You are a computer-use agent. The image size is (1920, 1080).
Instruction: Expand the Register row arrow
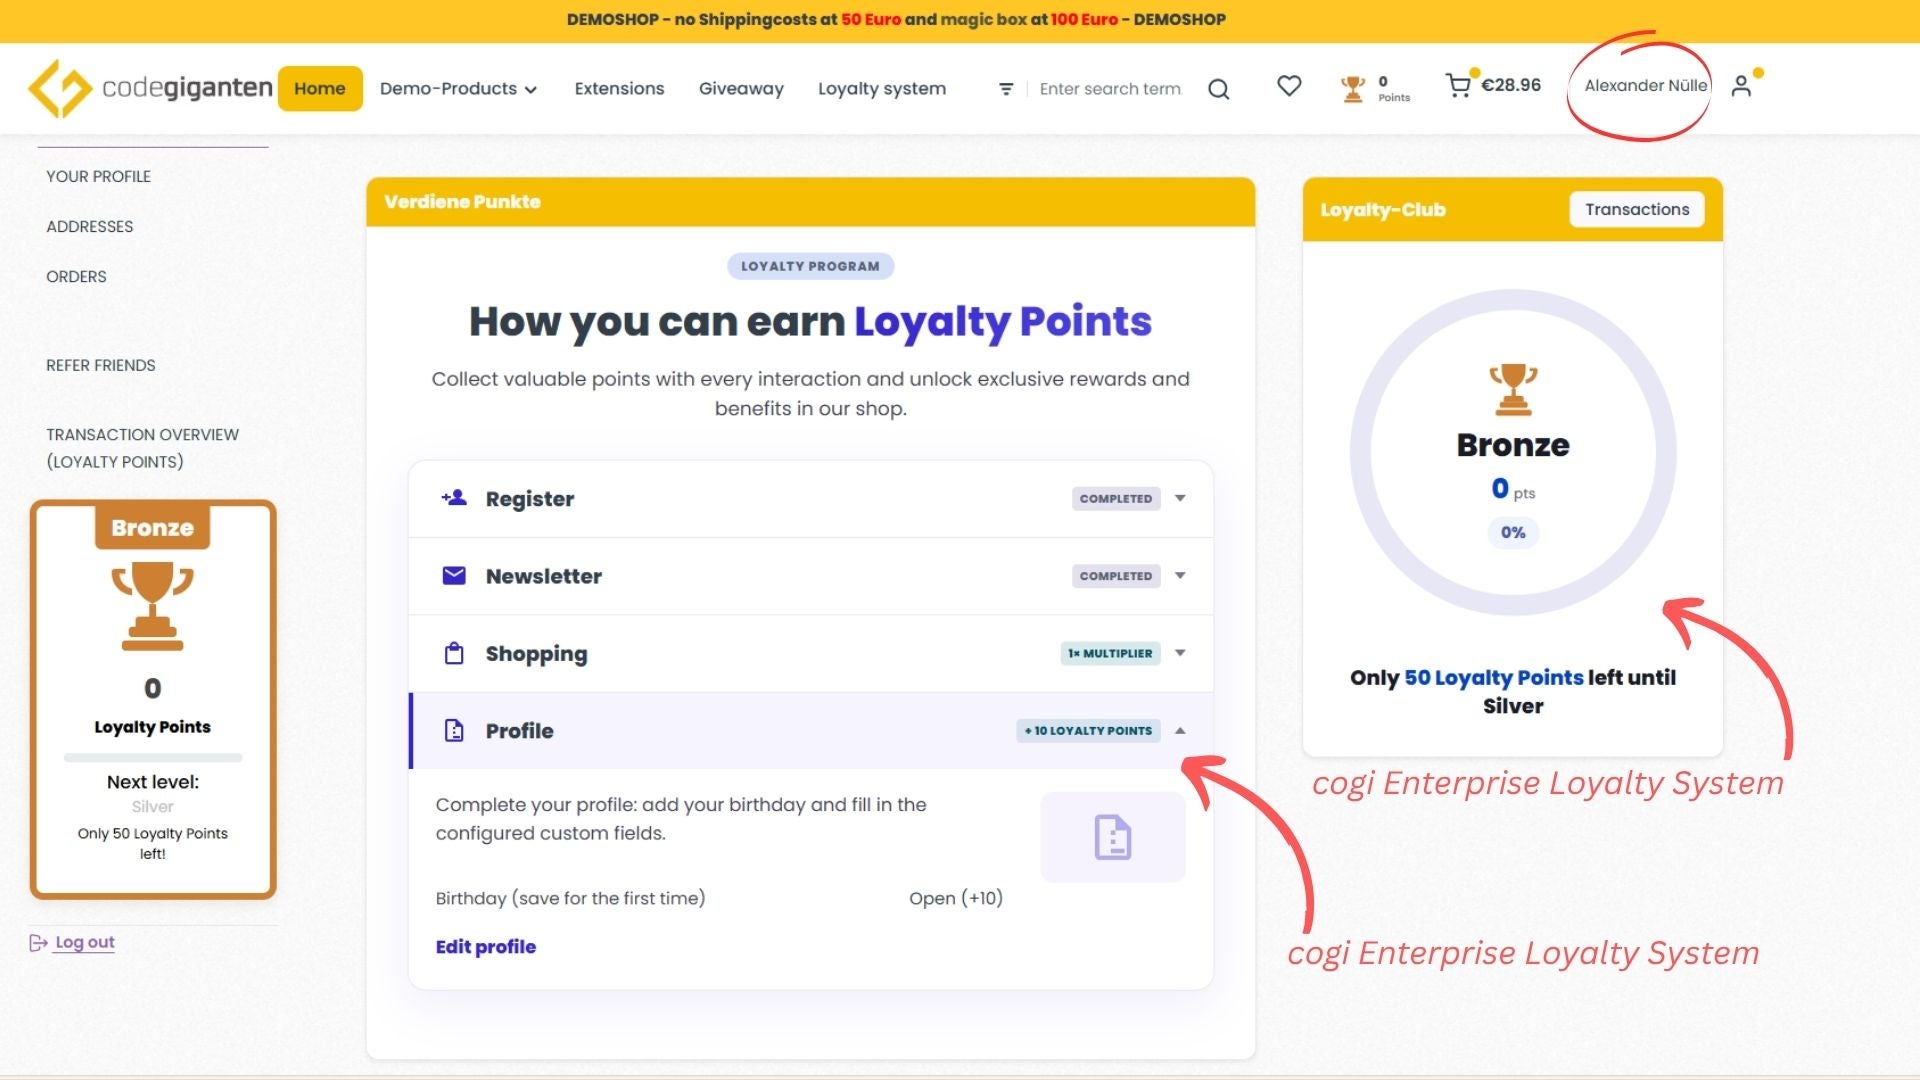[1180, 498]
